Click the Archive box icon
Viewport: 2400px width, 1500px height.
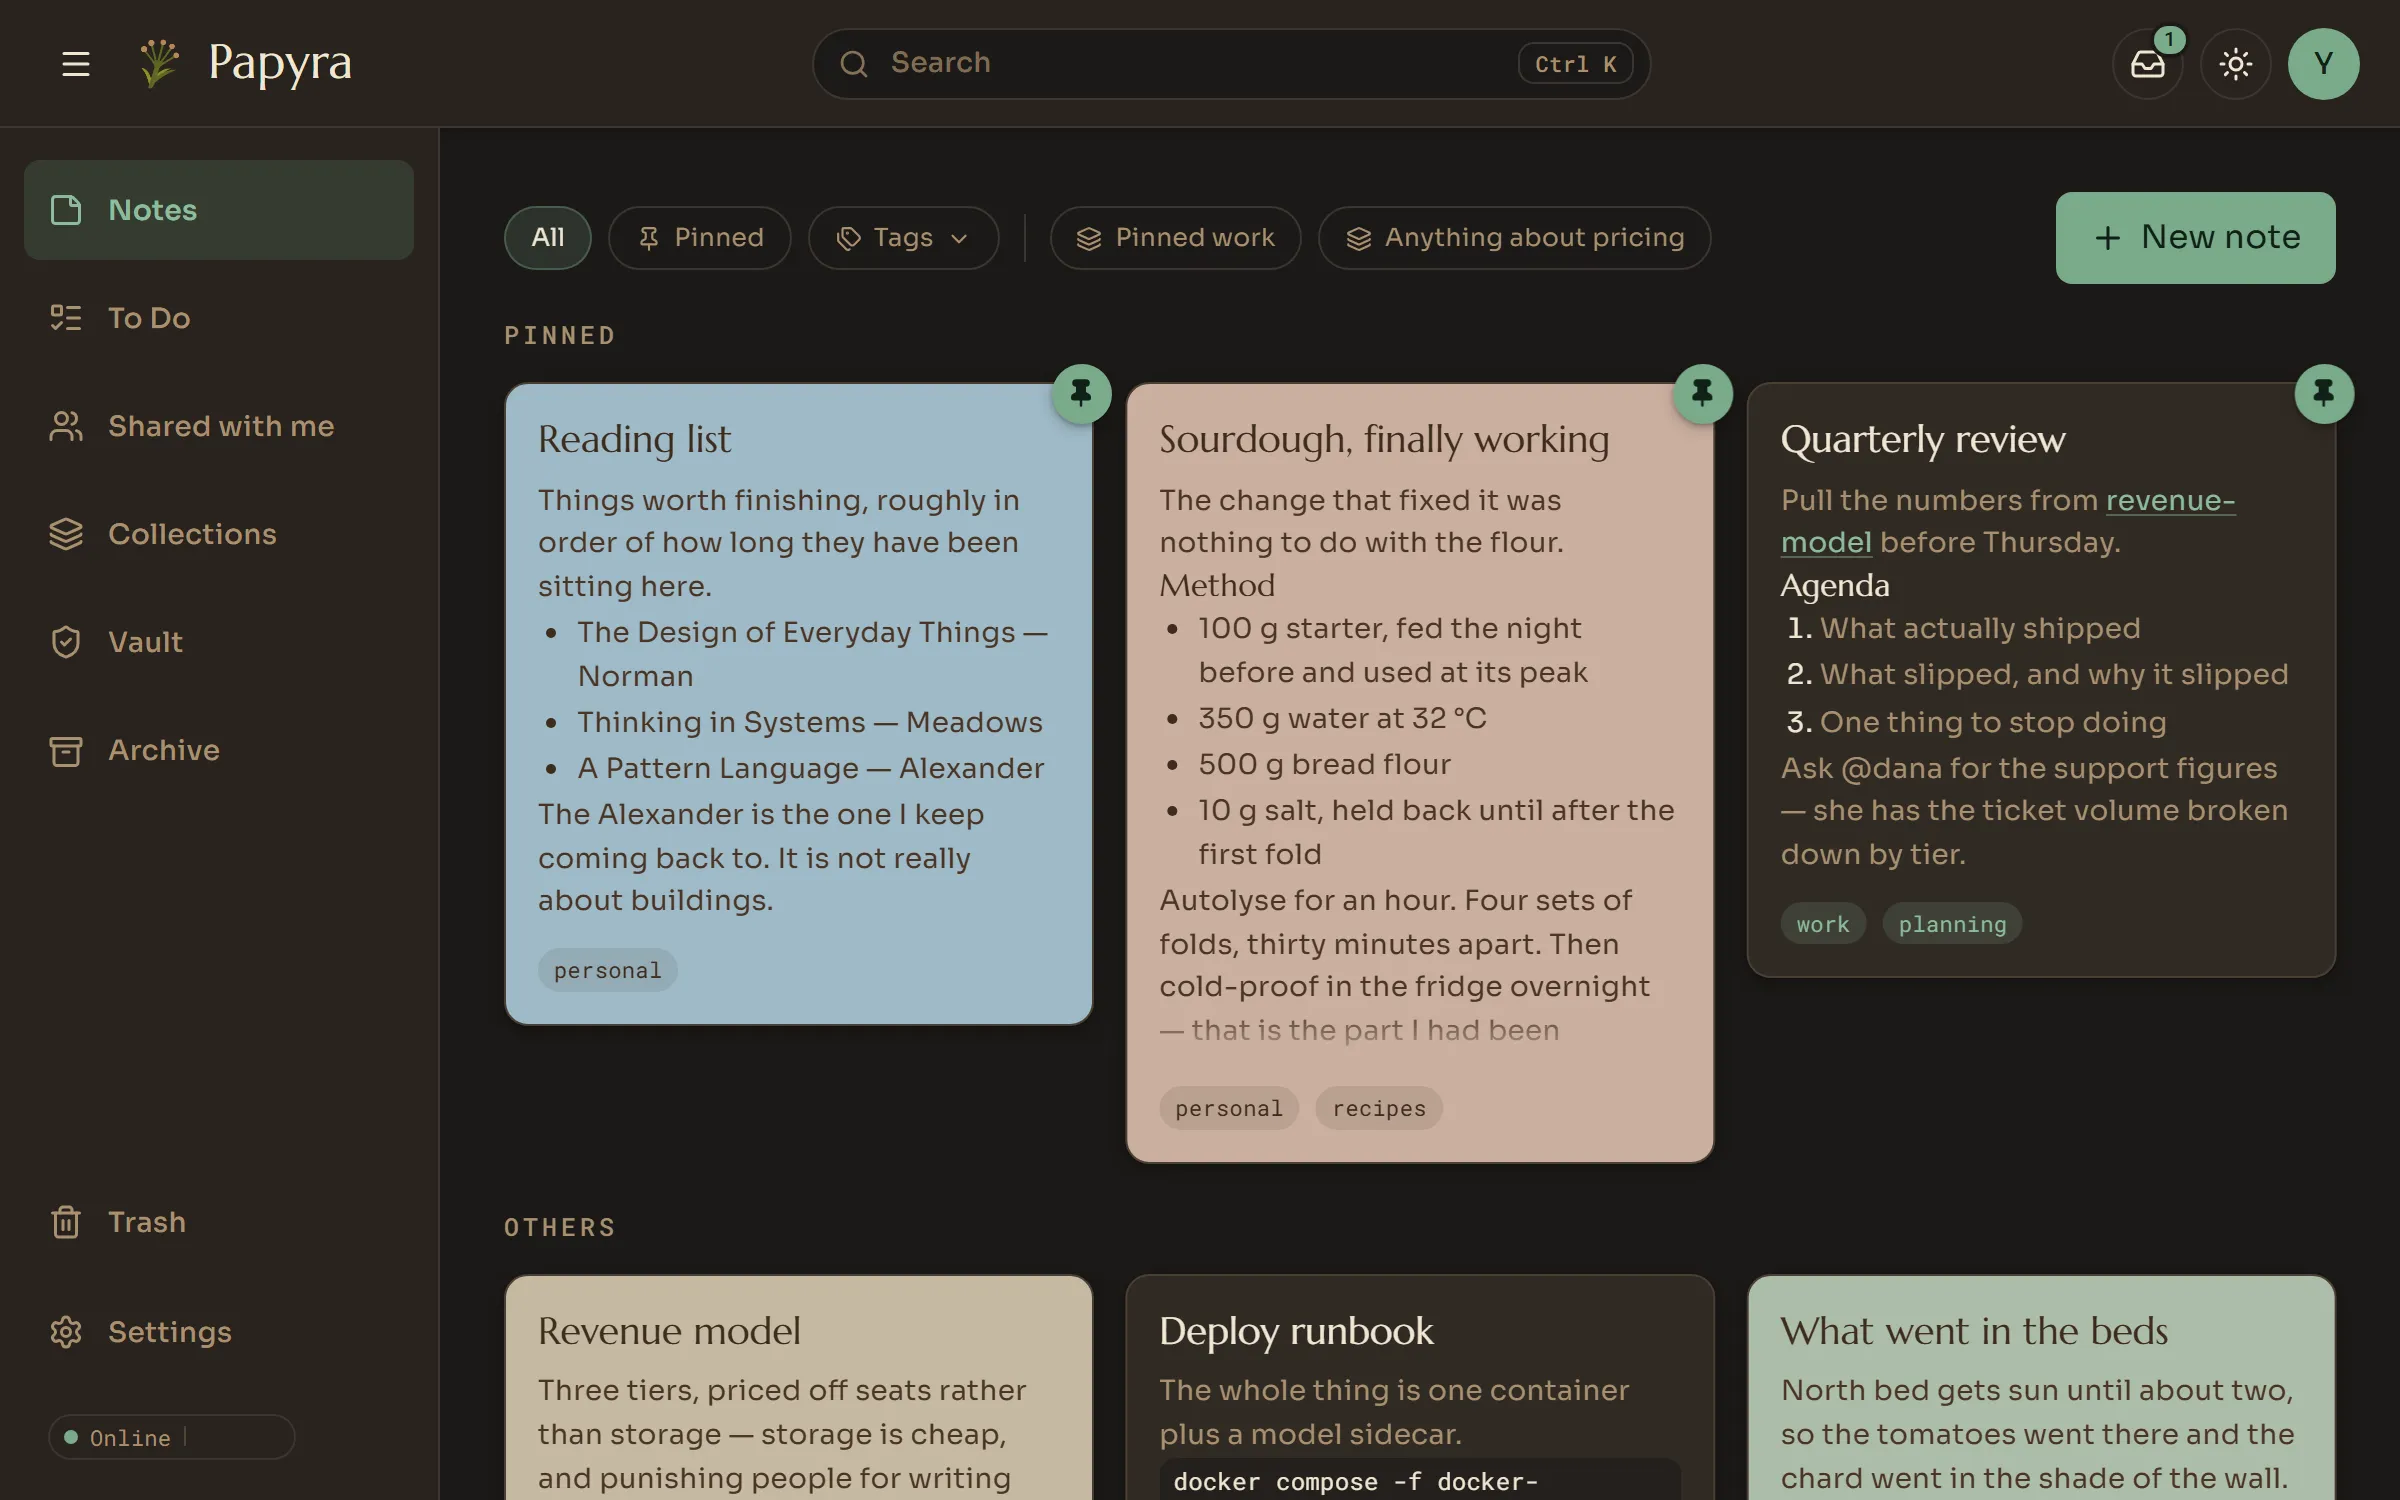(x=66, y=750)
